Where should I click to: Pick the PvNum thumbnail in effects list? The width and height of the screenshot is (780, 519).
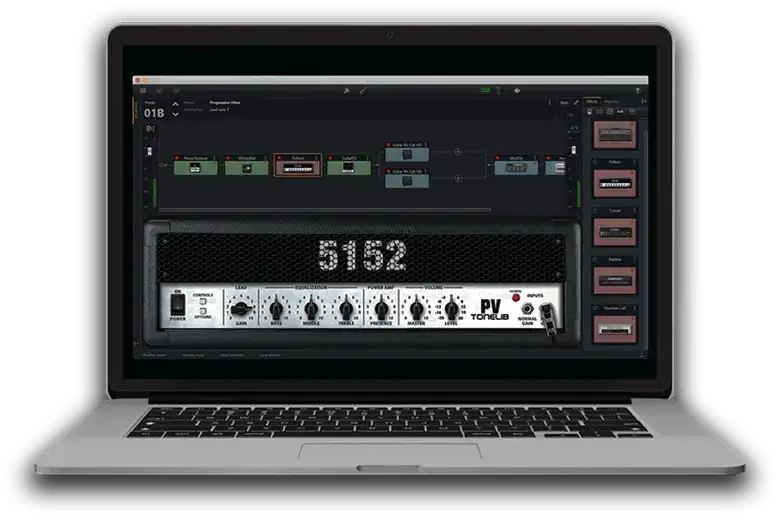point(615,183)
